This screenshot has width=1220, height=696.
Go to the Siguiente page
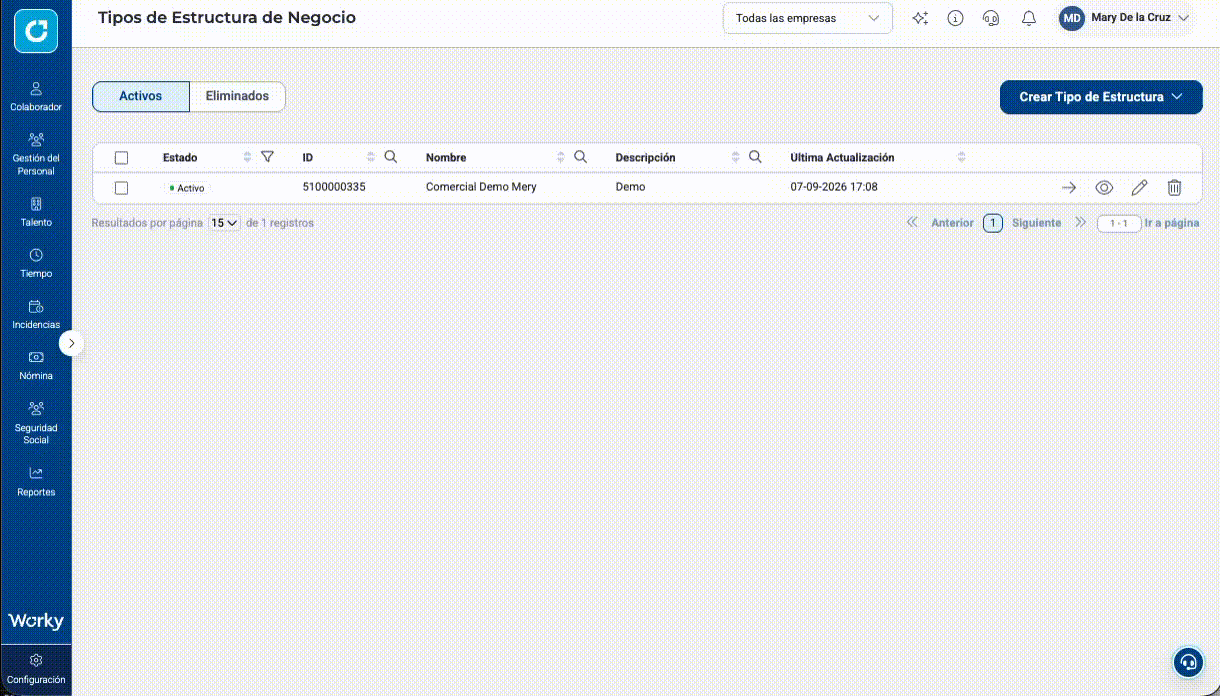click(1036, 223)
